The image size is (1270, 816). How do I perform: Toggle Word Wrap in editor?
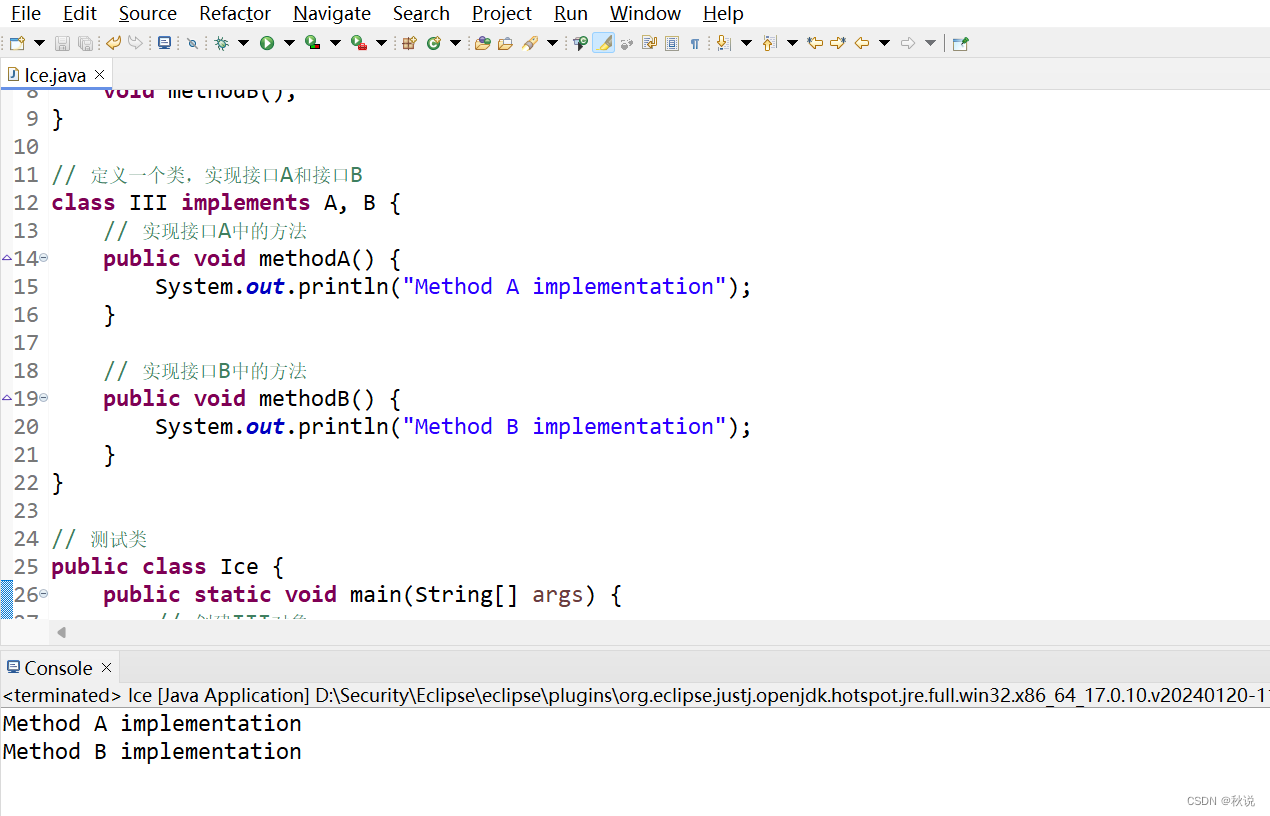[x=649, y=43]
